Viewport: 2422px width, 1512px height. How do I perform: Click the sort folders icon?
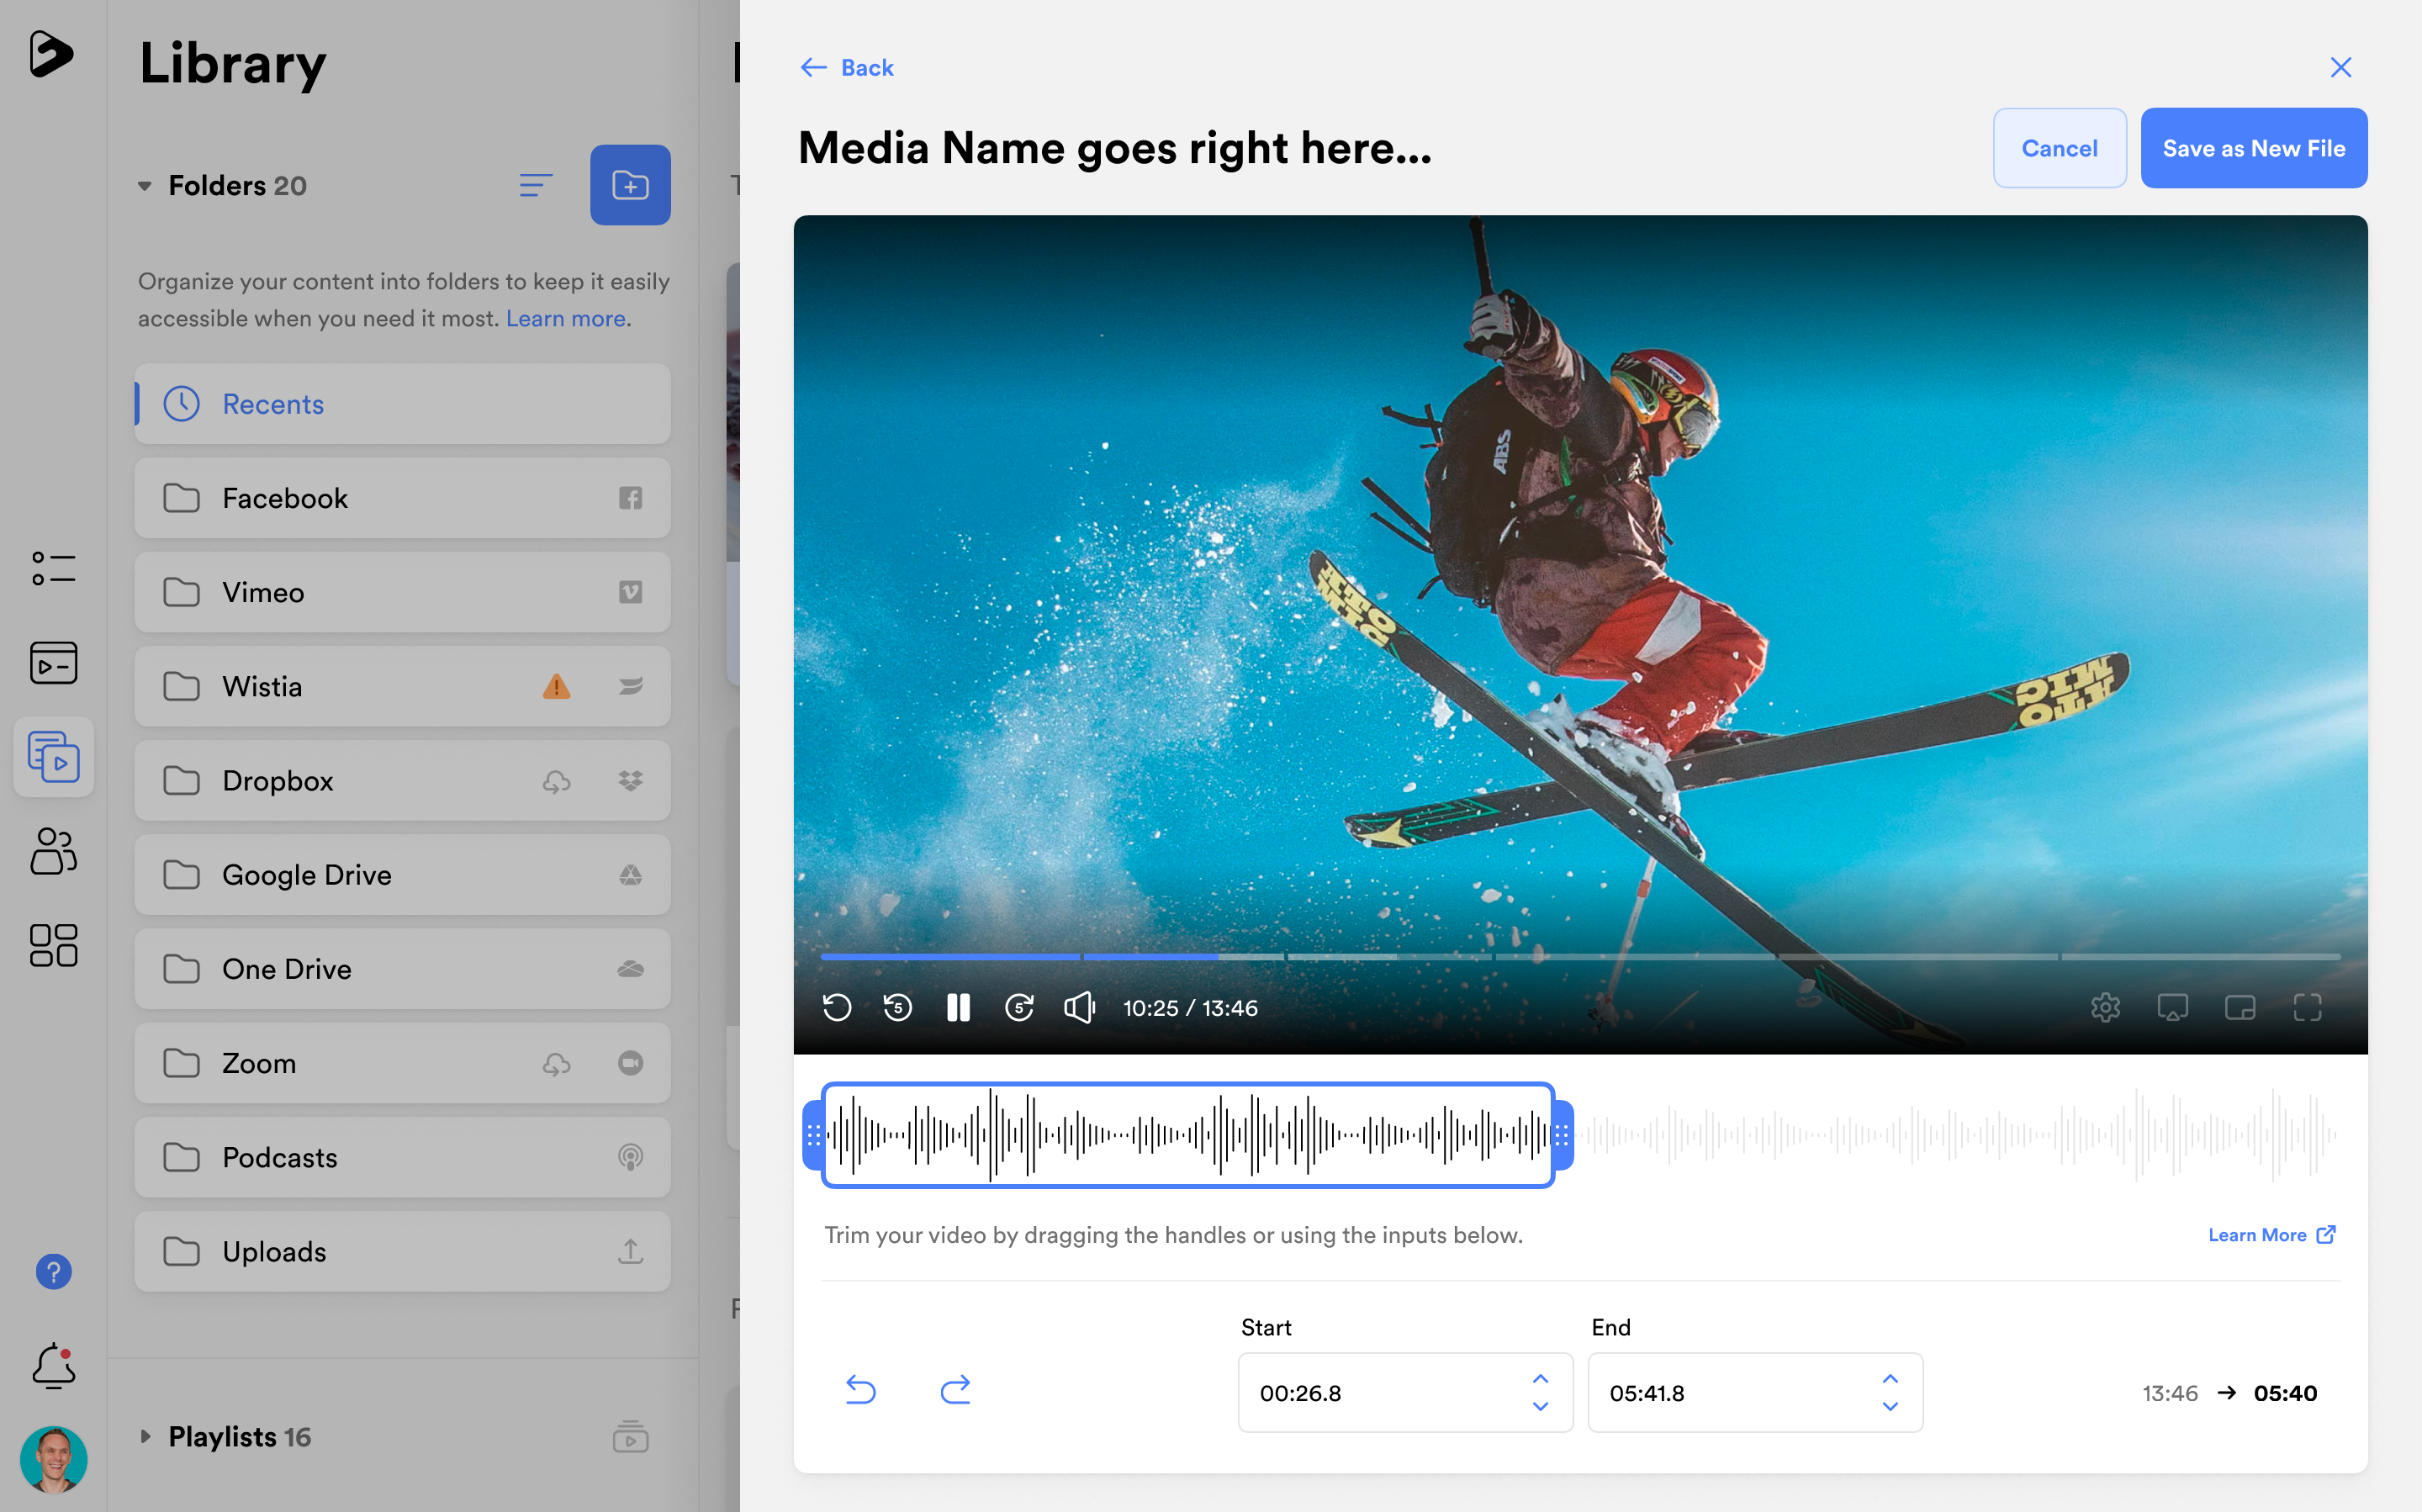[536, 185]
